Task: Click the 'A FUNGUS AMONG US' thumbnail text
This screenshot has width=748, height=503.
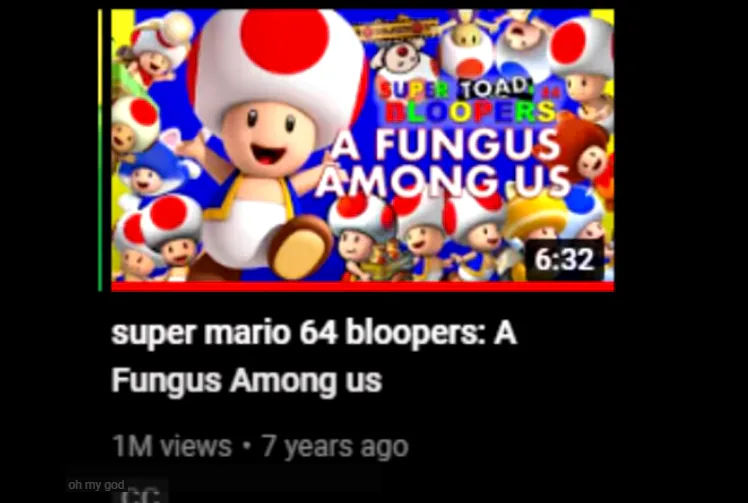Action: 444,163
